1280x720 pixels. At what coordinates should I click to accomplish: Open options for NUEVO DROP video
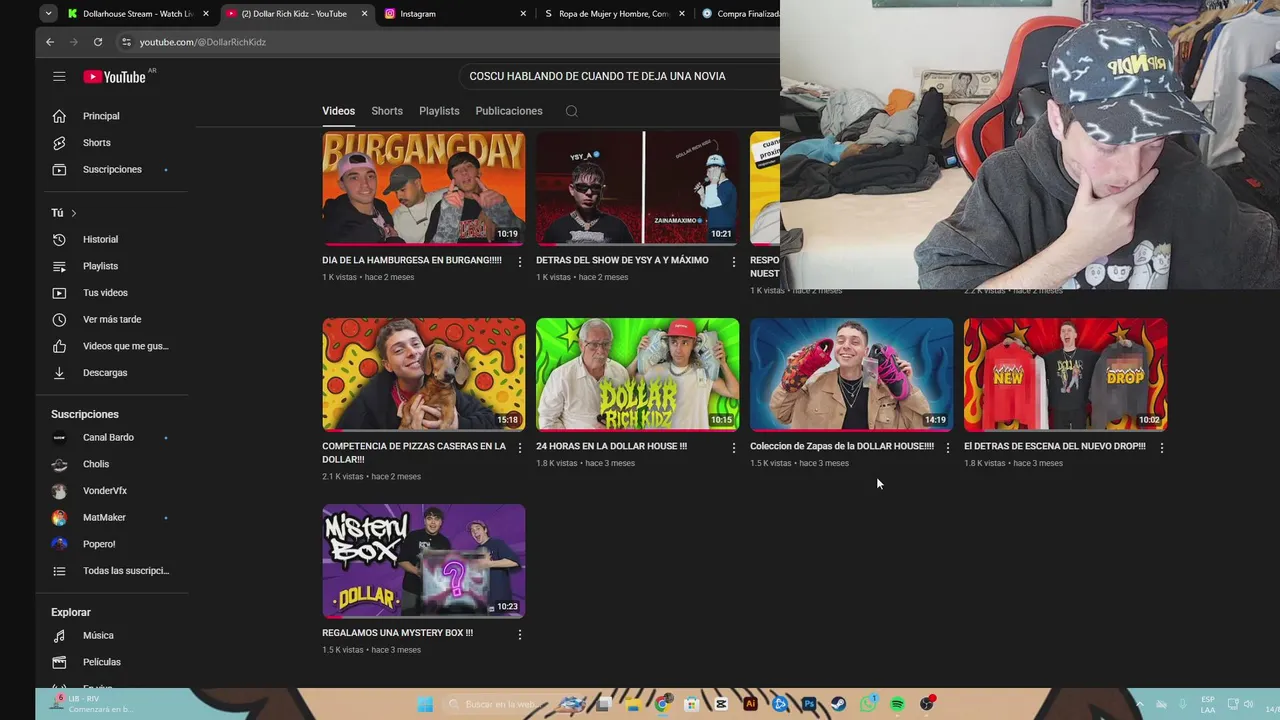(x=1161, y=448)
